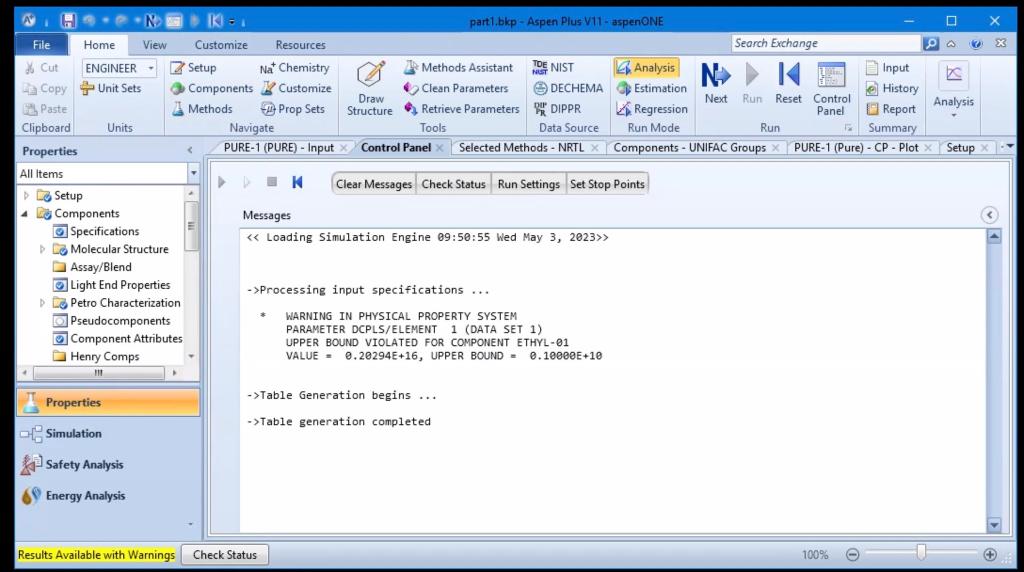Switch to the Customize ribbon tab
This screenshot has width=1024, height=572.
click(x=221, y=45)
